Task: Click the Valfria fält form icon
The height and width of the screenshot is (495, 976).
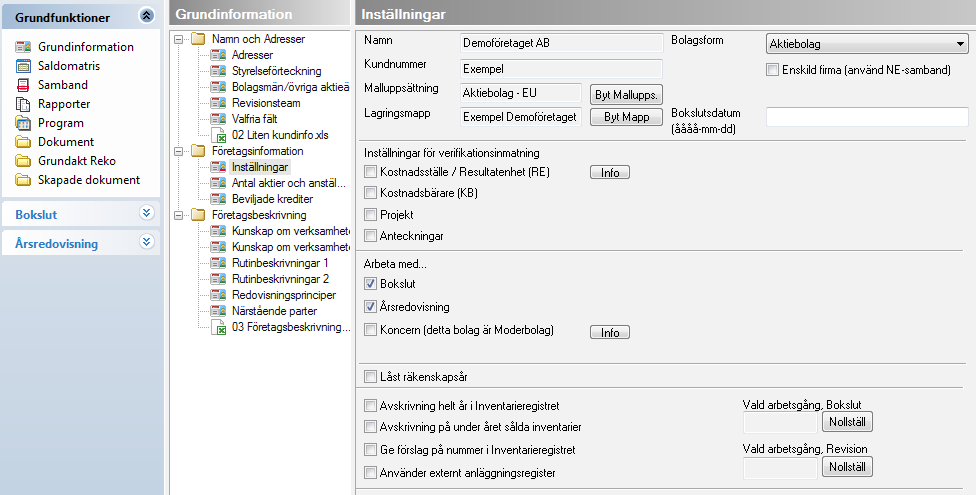Action: tap(218, 119)
